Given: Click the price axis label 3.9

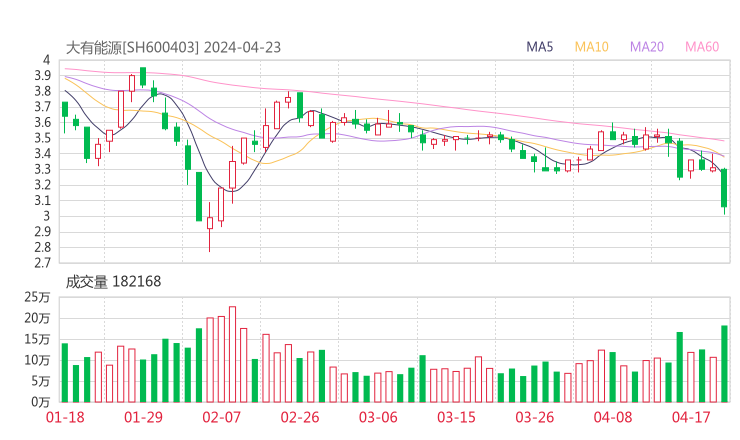Looking at the screenshot, I should [42, 76].
